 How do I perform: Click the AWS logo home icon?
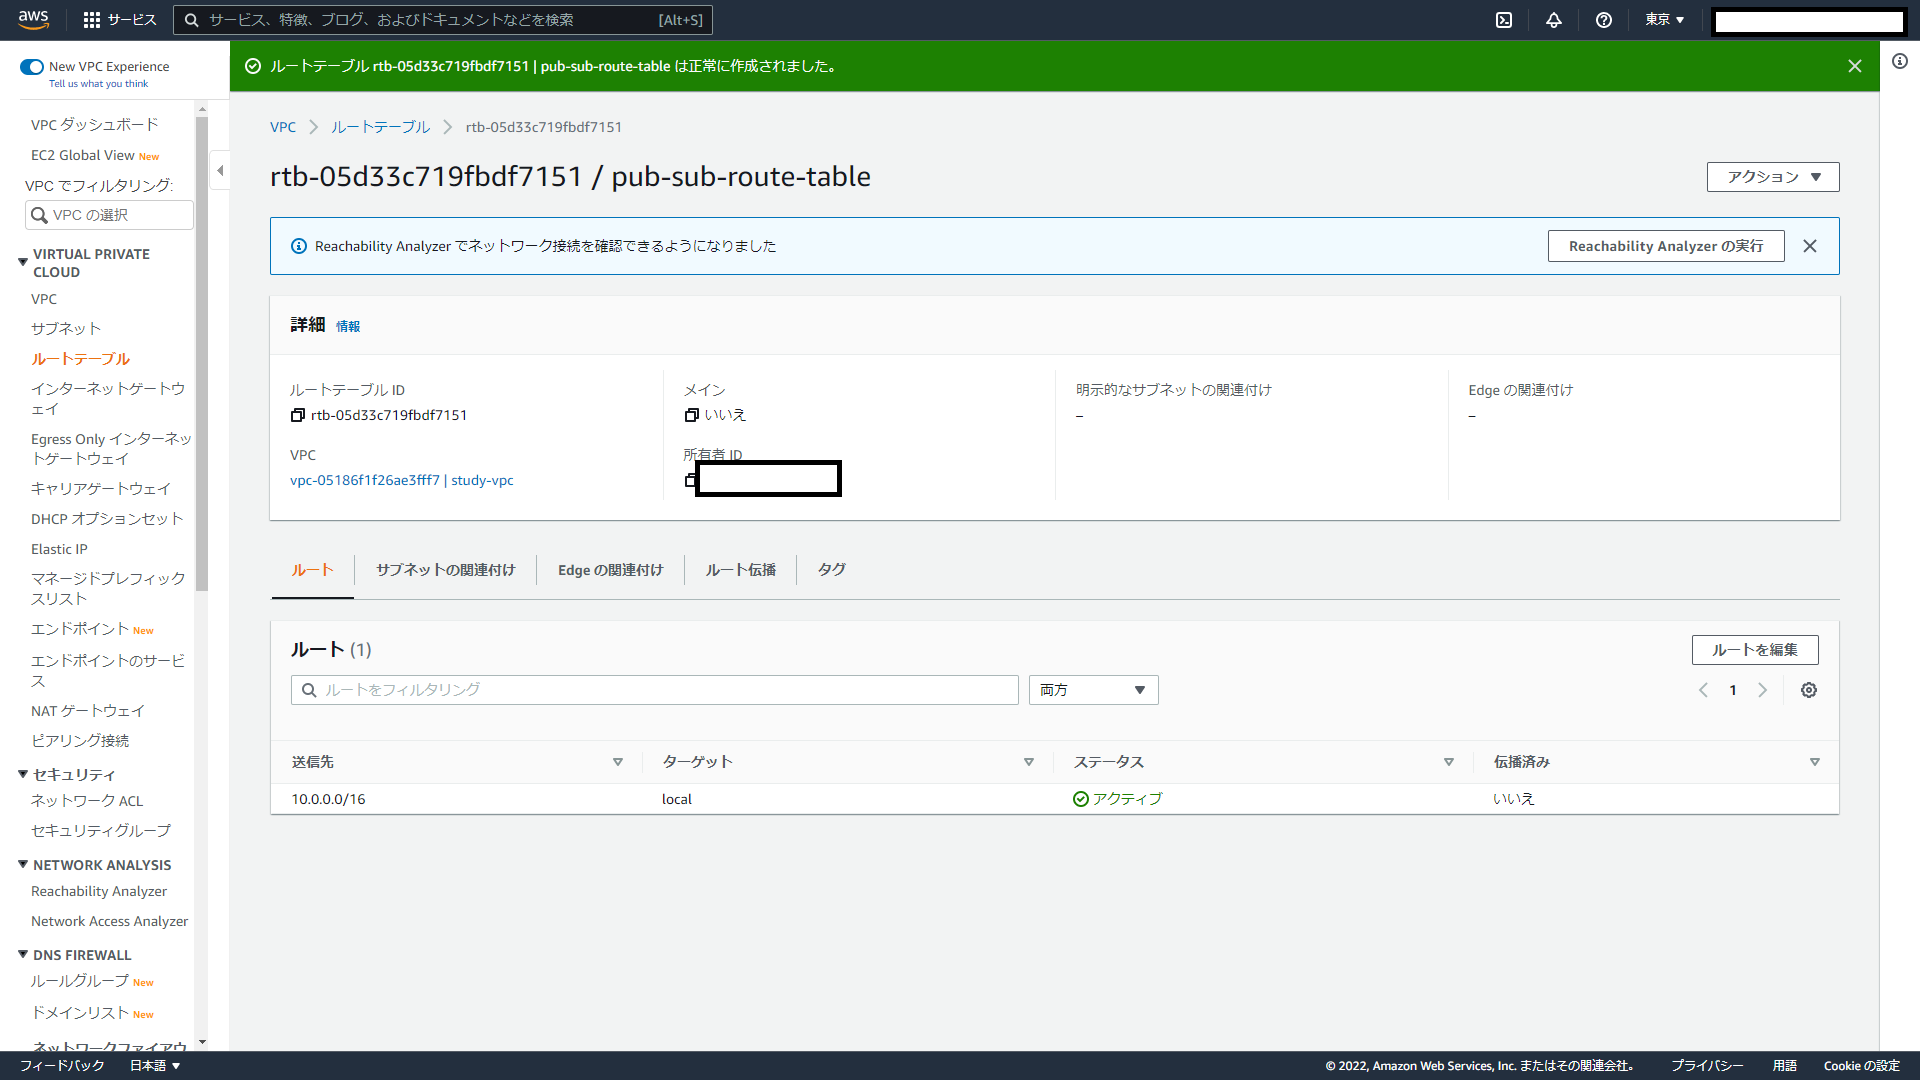[33, 19]
